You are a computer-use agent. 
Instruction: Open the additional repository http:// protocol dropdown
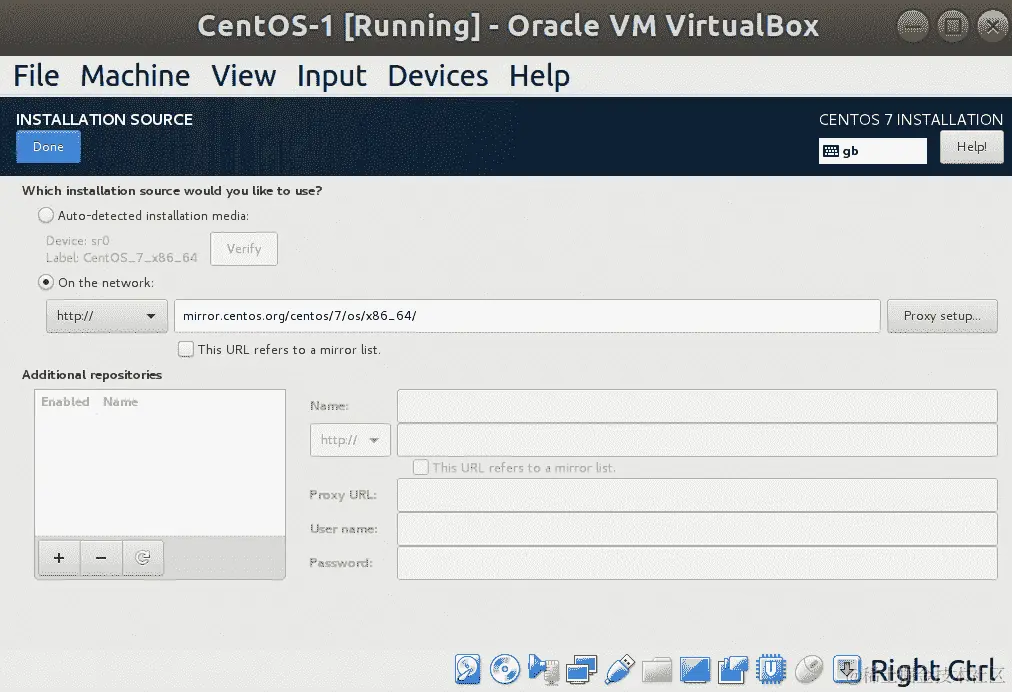350,440
